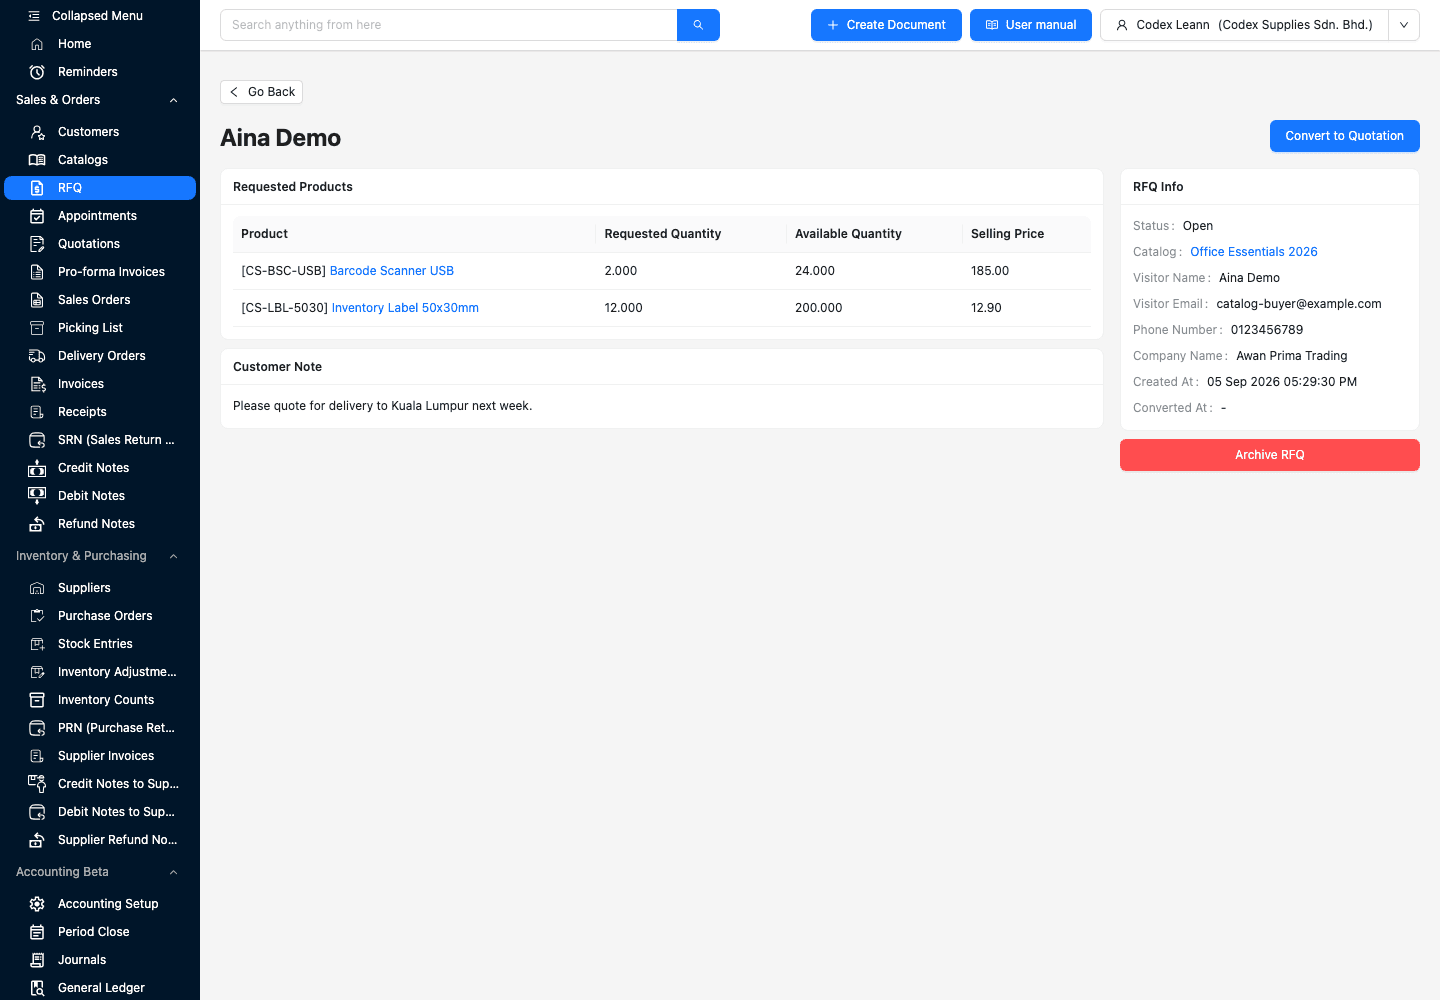Image resolution: width=1440 pixels, height=1000 pixels.
Task: Click Create Document button
Action: pos(886,25)
